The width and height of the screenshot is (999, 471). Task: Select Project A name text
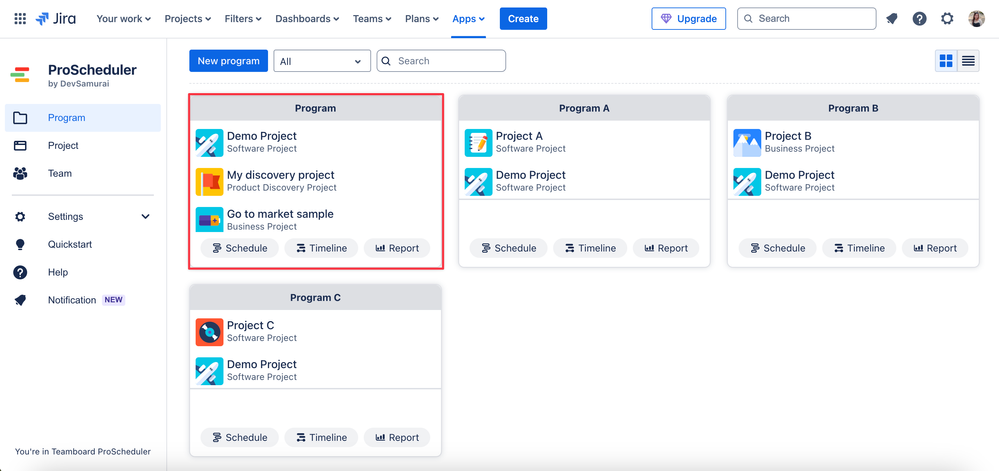pos(519,136)
